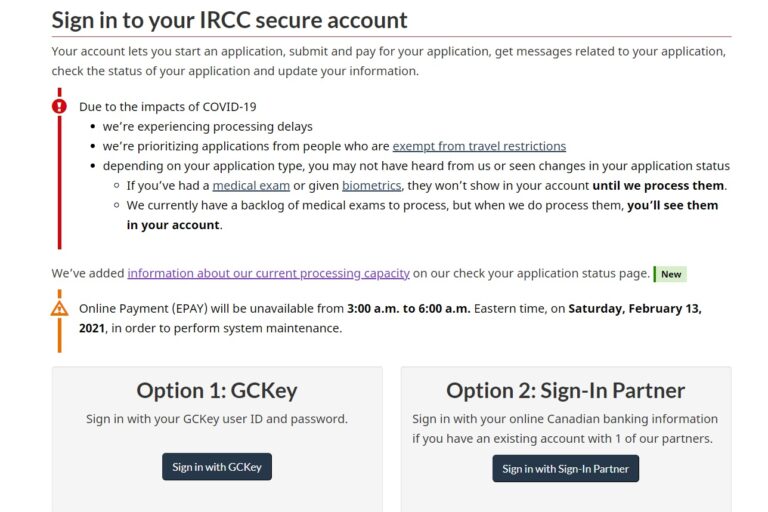Follow the medical exam link
Image resolution: width=768 pixels, height=512 pixels.
pyautogui.click(x=251, y=186)
